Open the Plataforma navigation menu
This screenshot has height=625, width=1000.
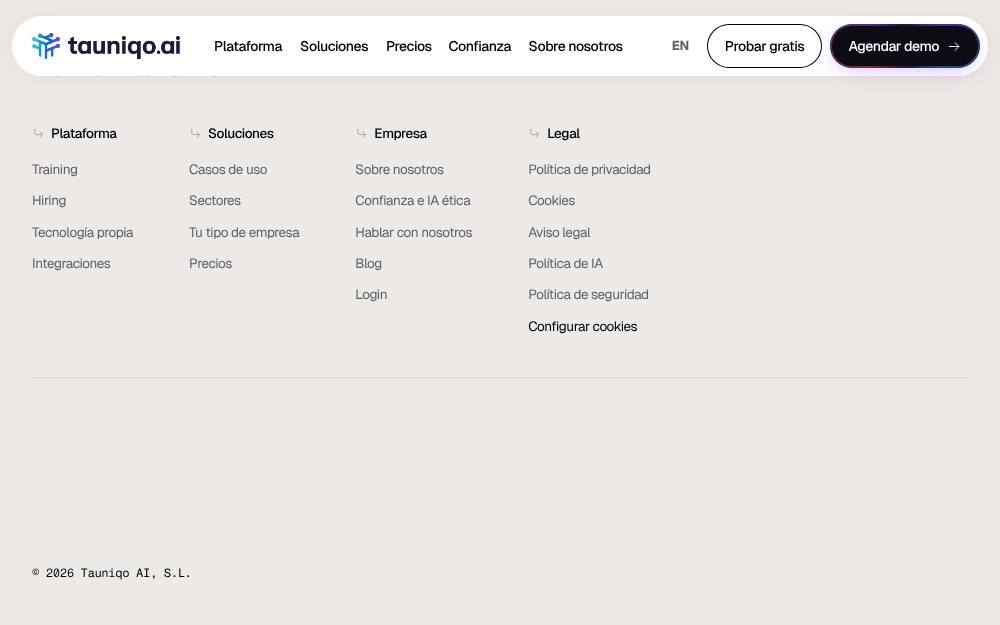click(x=248, y=47)
